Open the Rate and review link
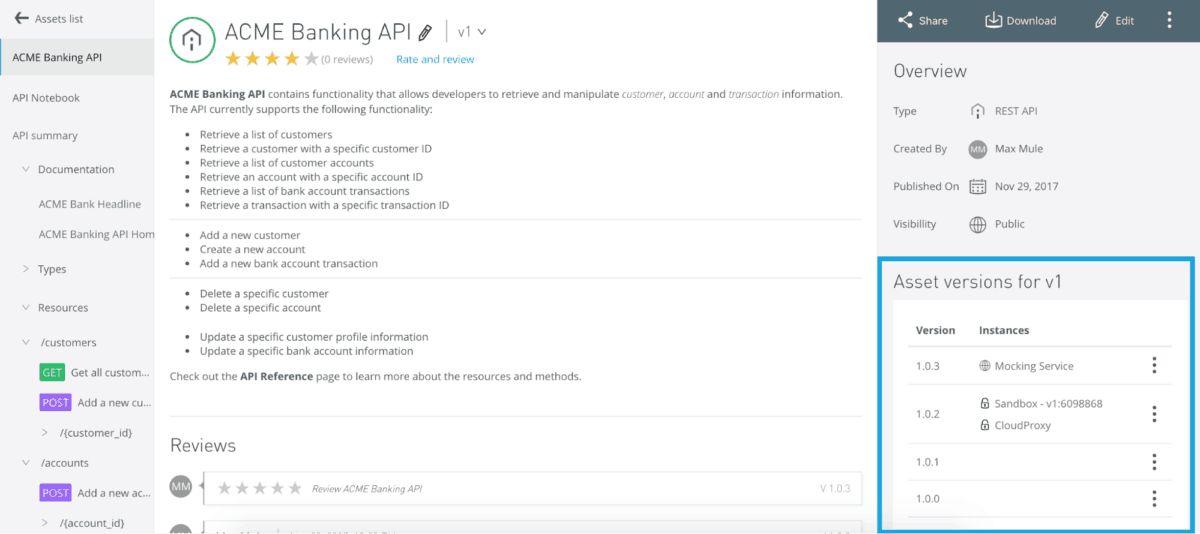The image size is (1200, 534). click(x=435, y=59)
